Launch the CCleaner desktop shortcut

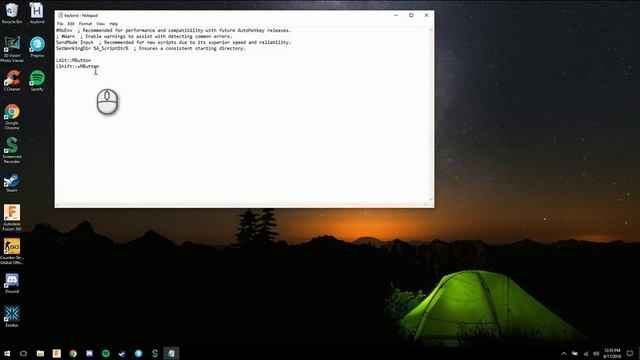pos(12,80)
